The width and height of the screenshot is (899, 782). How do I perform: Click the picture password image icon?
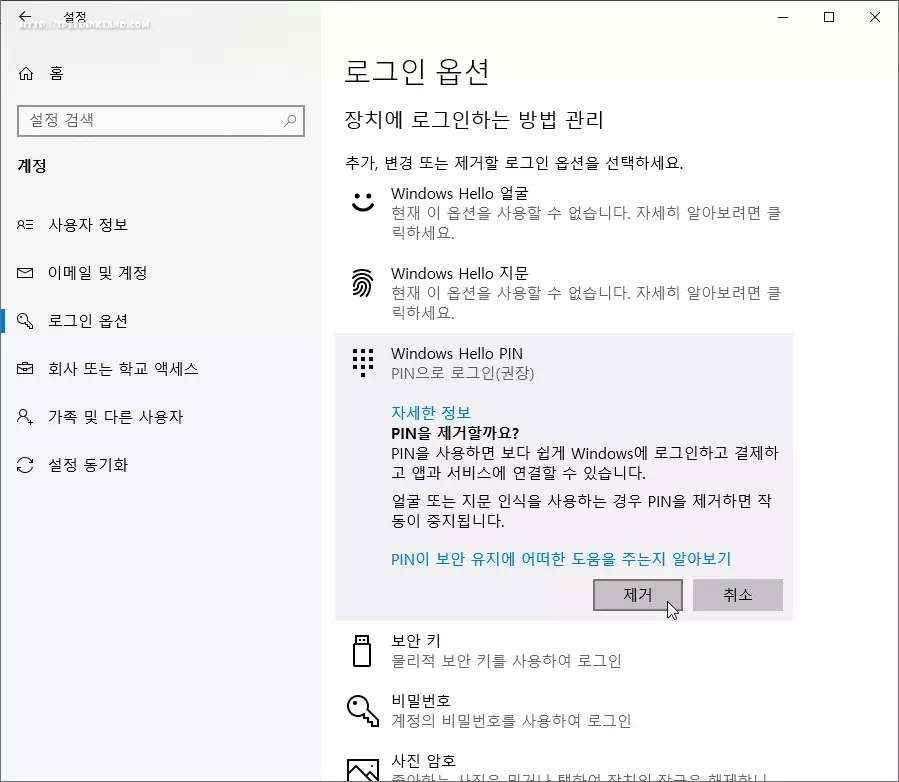pyautogui.click(x=363, y=770)
